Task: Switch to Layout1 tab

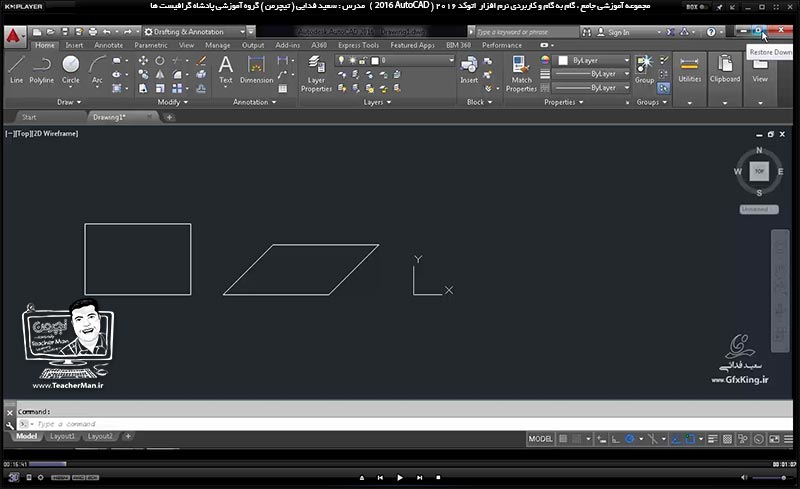Action: [62, 436]
